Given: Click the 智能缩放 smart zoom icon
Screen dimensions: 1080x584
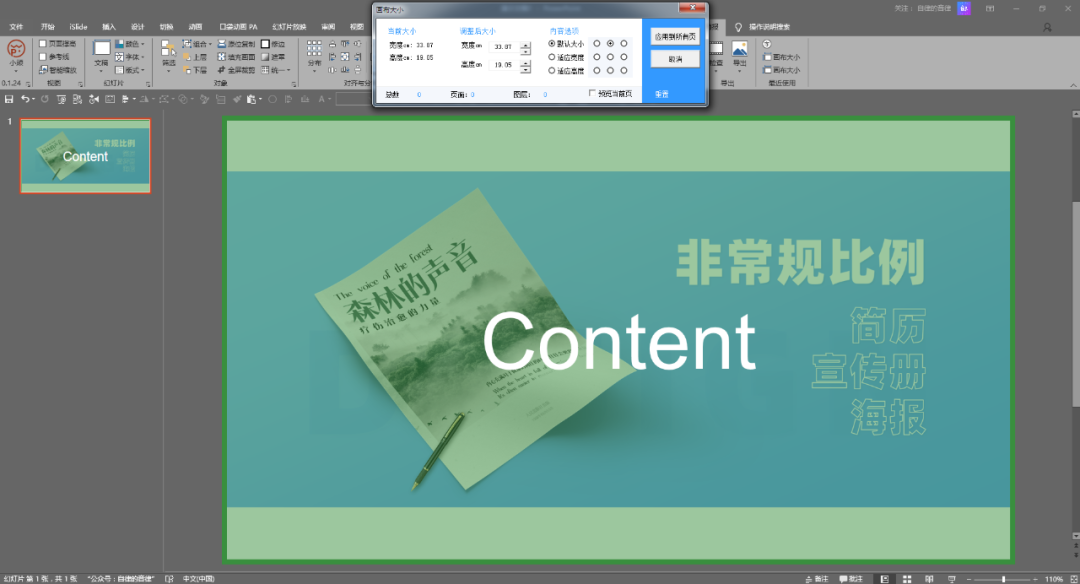Looking at the screenshot, I should [43, 70].
